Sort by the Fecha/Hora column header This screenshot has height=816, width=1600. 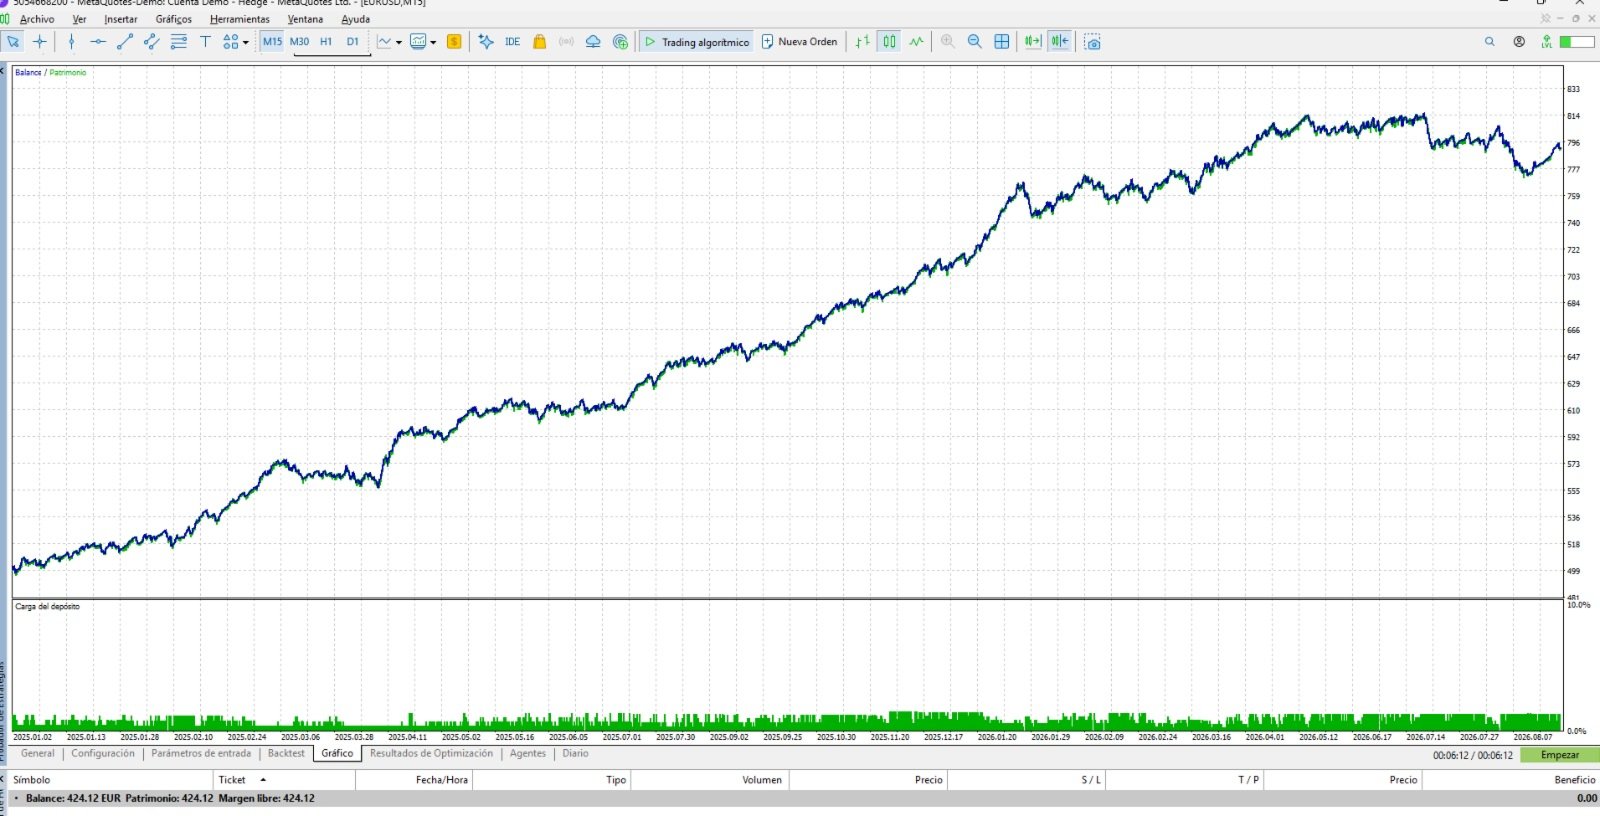[414, 780]
